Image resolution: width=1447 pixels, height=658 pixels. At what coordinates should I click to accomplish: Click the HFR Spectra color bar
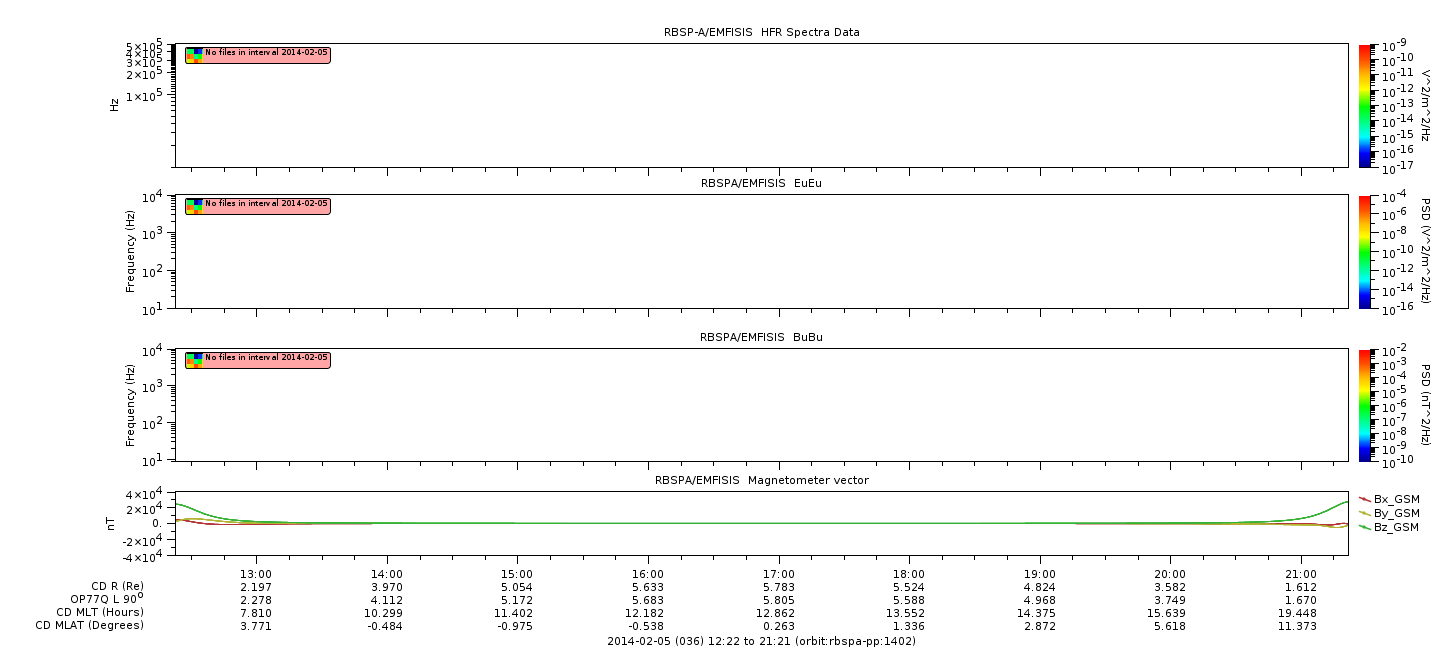(1366, 105)
